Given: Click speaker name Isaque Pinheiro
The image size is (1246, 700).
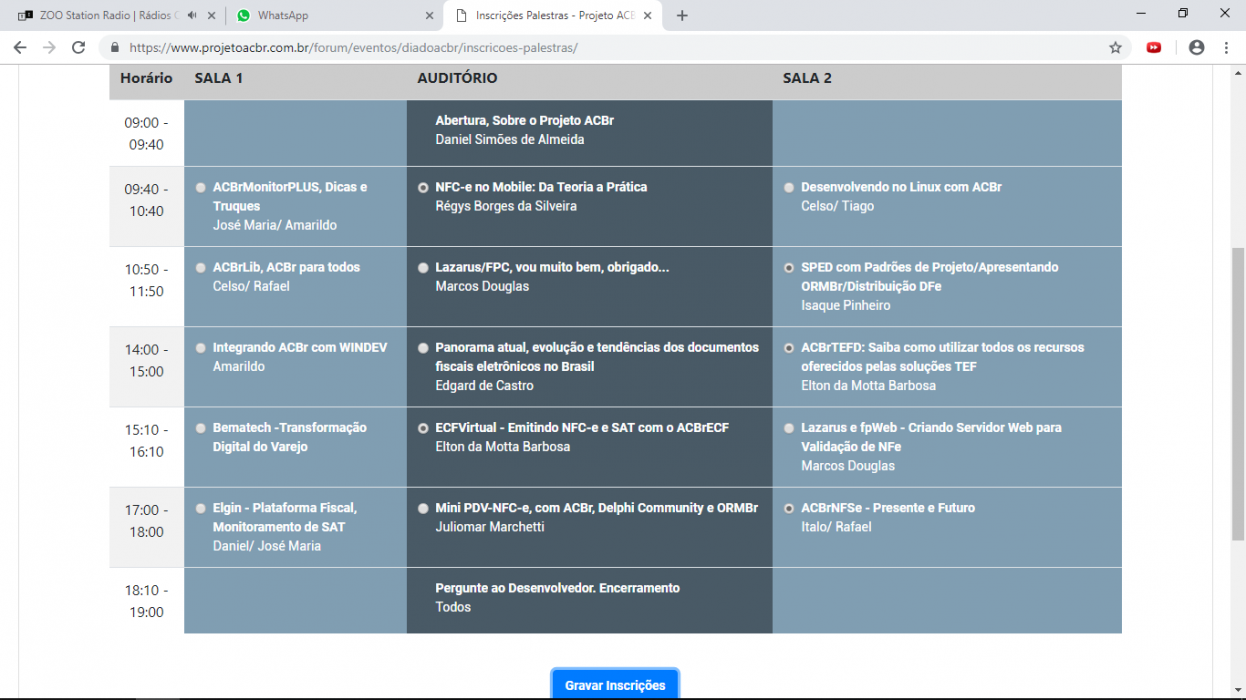Looking at the screenshot, I should [x=845, y=305].
